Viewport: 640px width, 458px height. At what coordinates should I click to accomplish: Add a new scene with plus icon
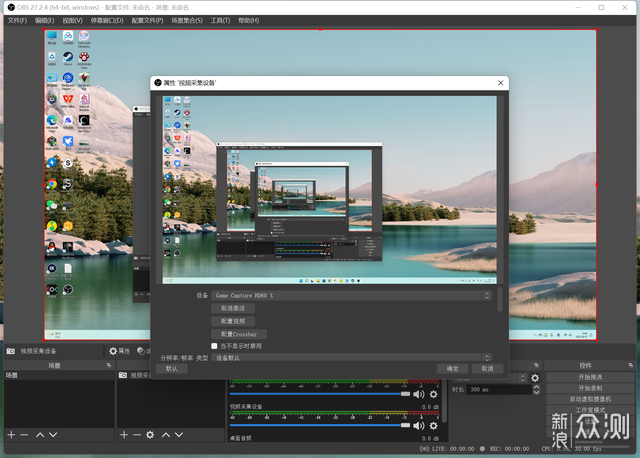11,435
